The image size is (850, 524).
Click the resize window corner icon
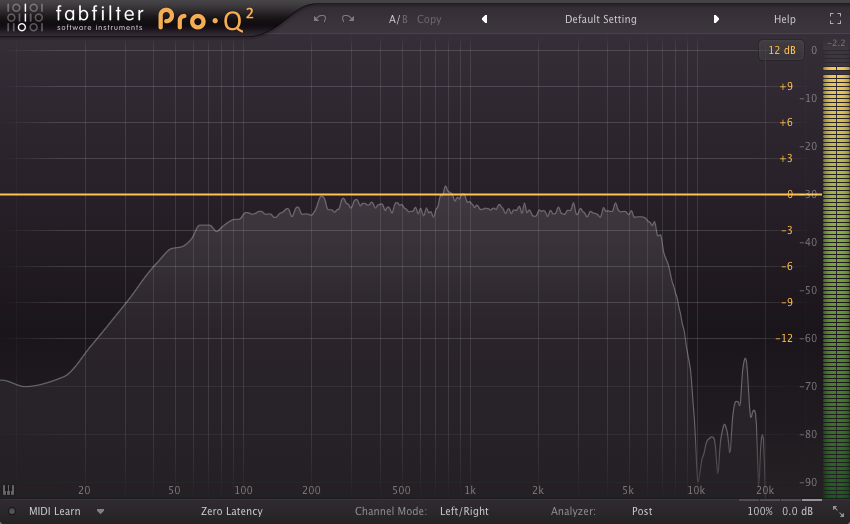point(838,511)
